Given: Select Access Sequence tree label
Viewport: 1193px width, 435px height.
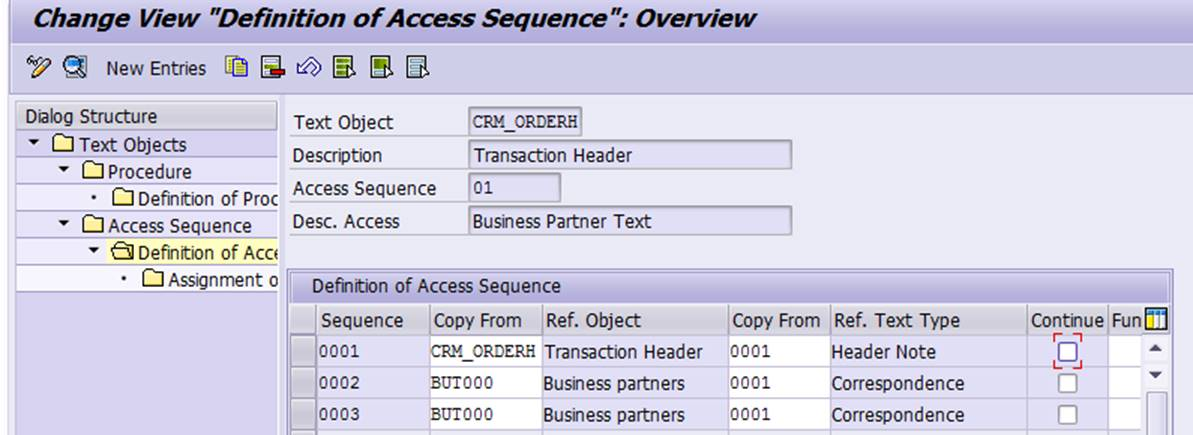Looking at the screenshot, I should [x=180, y=226].
